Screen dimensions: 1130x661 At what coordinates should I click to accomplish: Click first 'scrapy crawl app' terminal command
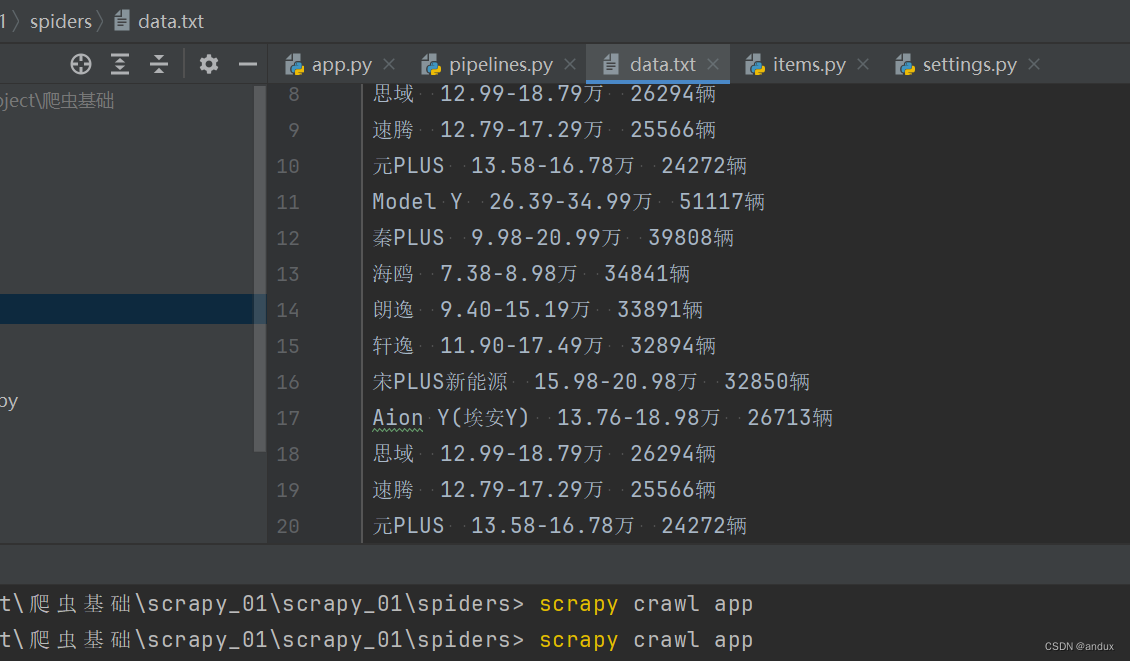646,604
